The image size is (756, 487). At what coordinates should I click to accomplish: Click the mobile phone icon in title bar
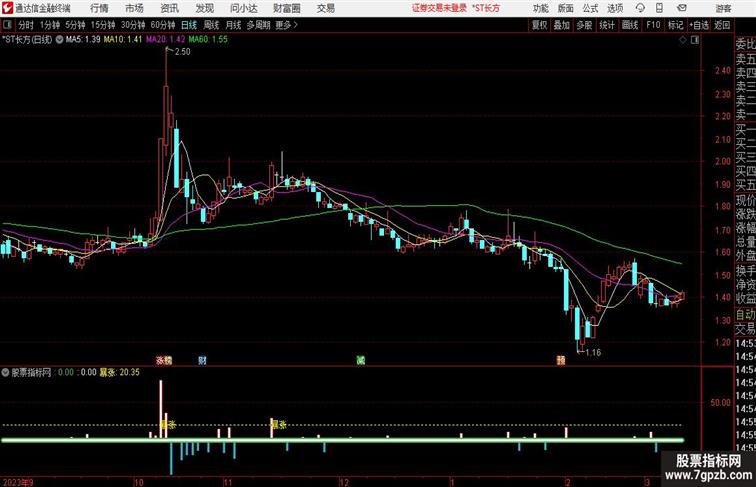660,8
